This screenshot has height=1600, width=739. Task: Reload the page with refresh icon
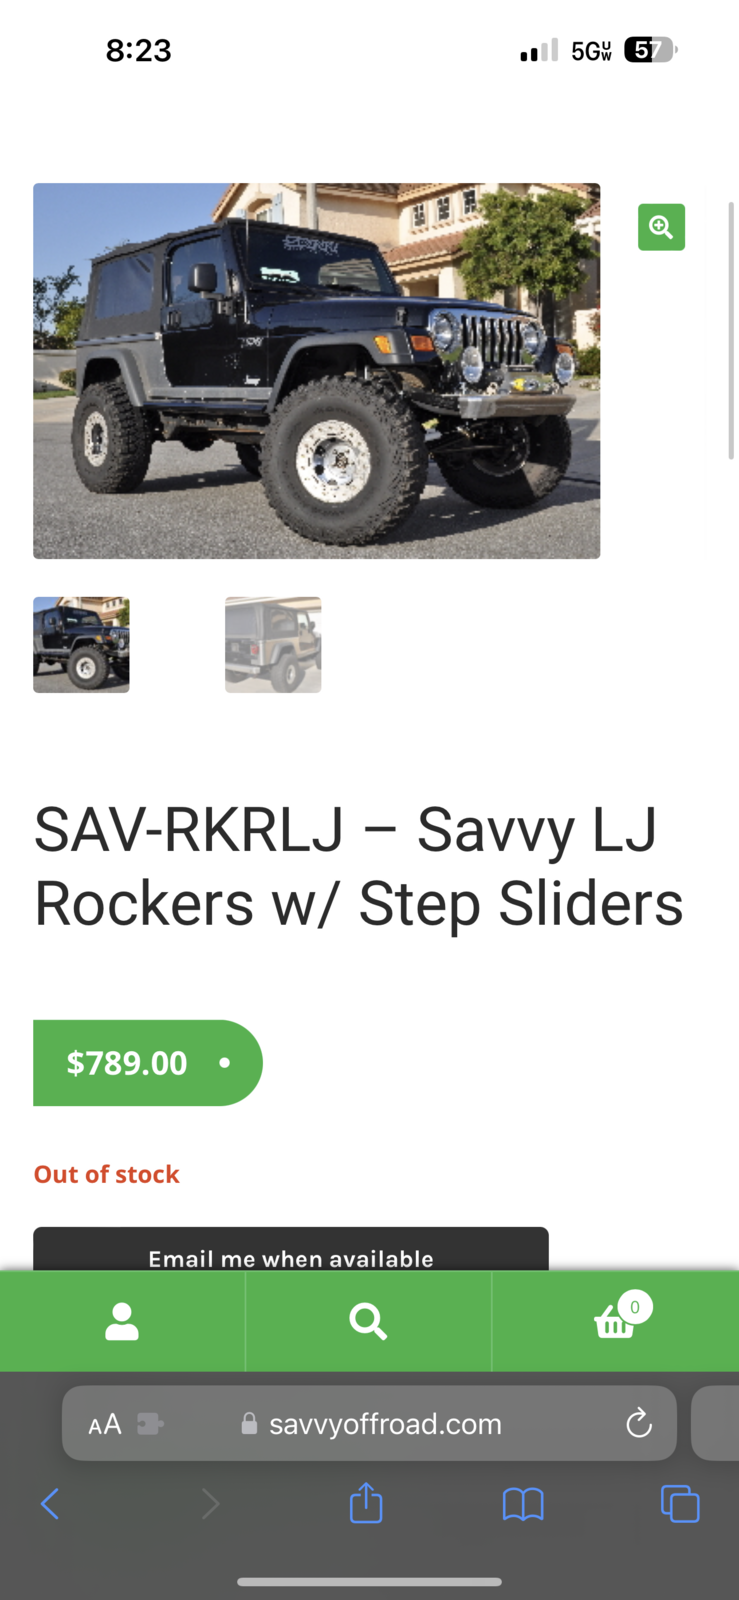(638, 1423)
